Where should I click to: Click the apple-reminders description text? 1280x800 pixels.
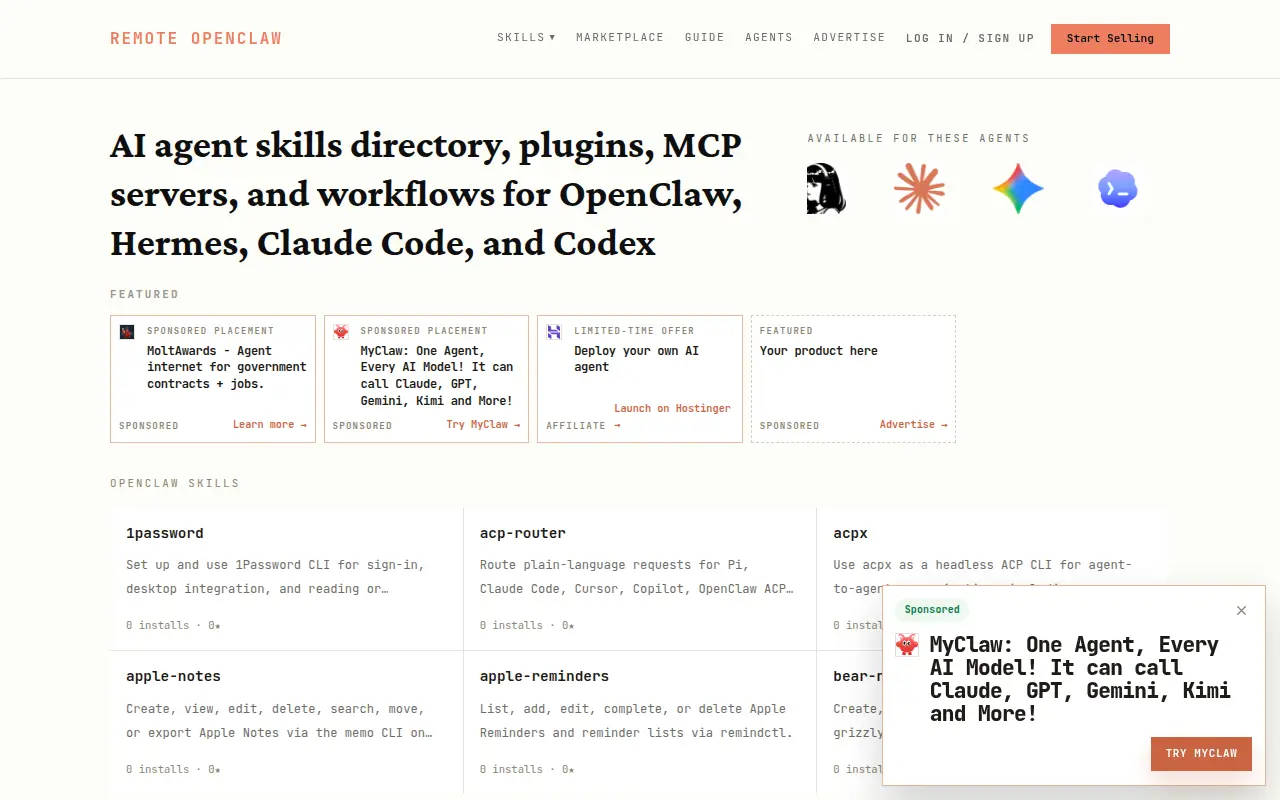(636, 721)
